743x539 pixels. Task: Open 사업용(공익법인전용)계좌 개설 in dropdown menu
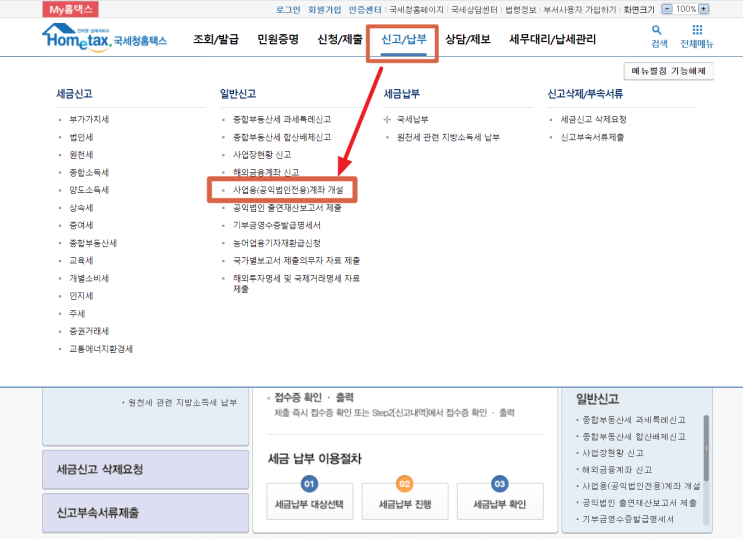[x=288, y=190]
